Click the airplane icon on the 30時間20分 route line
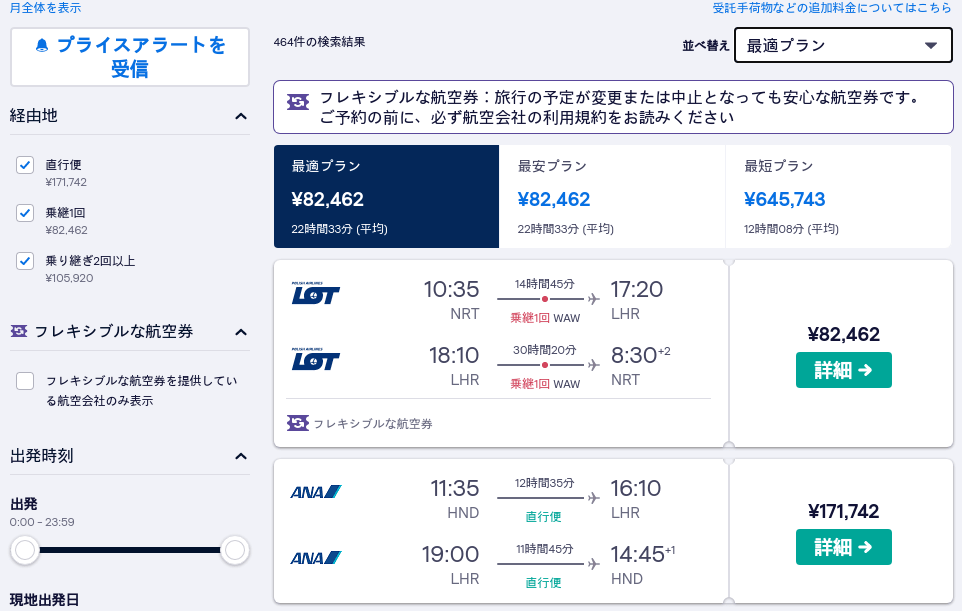 [x=593, y=365]
